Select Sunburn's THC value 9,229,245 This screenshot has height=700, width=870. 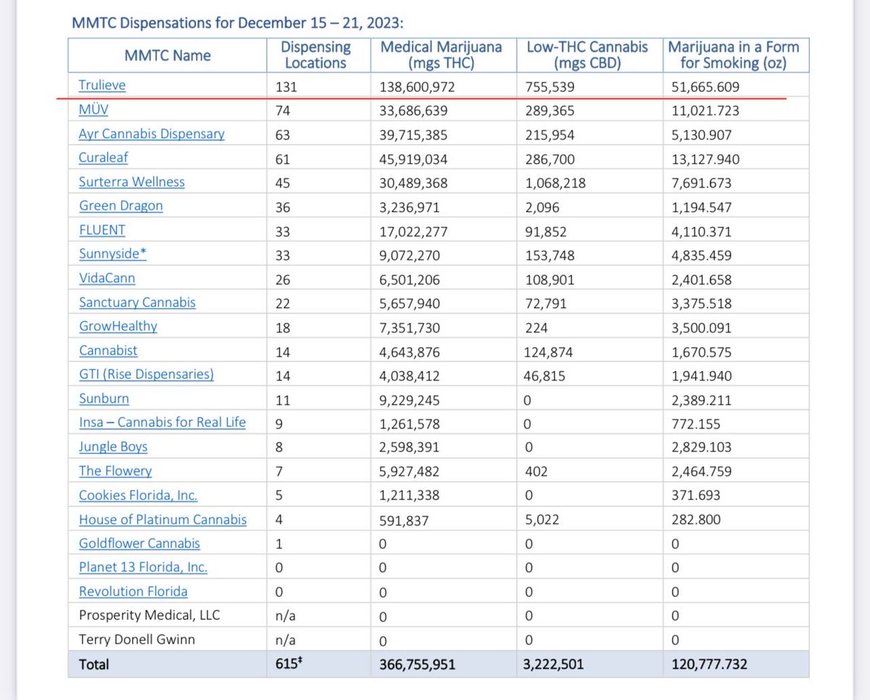coord(409,400)
